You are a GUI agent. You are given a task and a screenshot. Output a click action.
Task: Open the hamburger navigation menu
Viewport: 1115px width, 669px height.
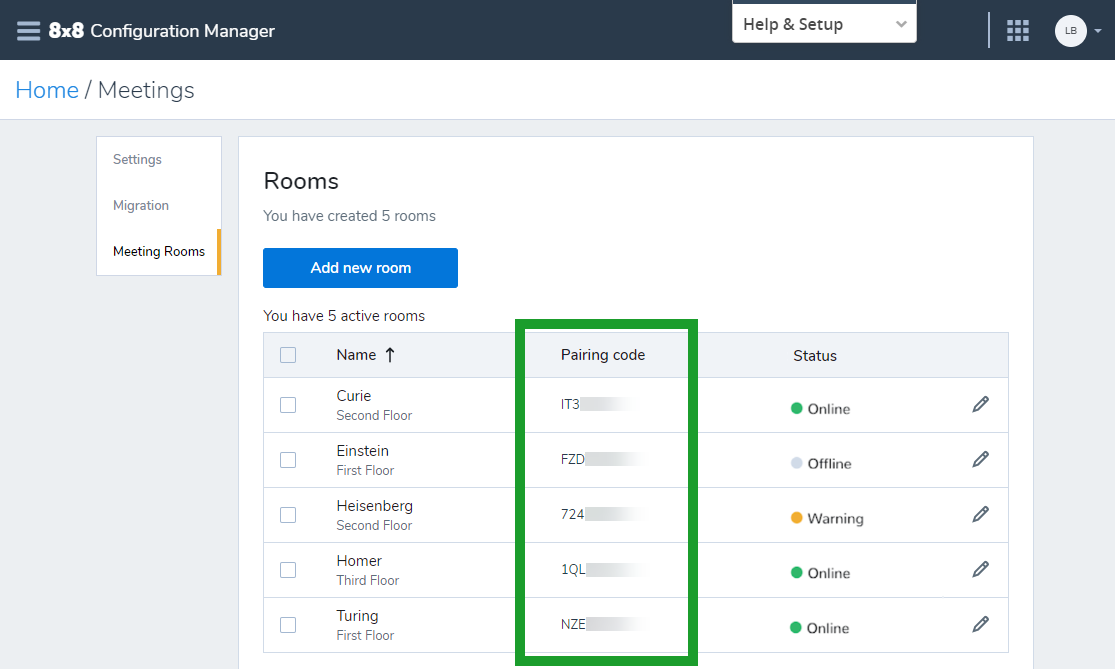(29, 30)
